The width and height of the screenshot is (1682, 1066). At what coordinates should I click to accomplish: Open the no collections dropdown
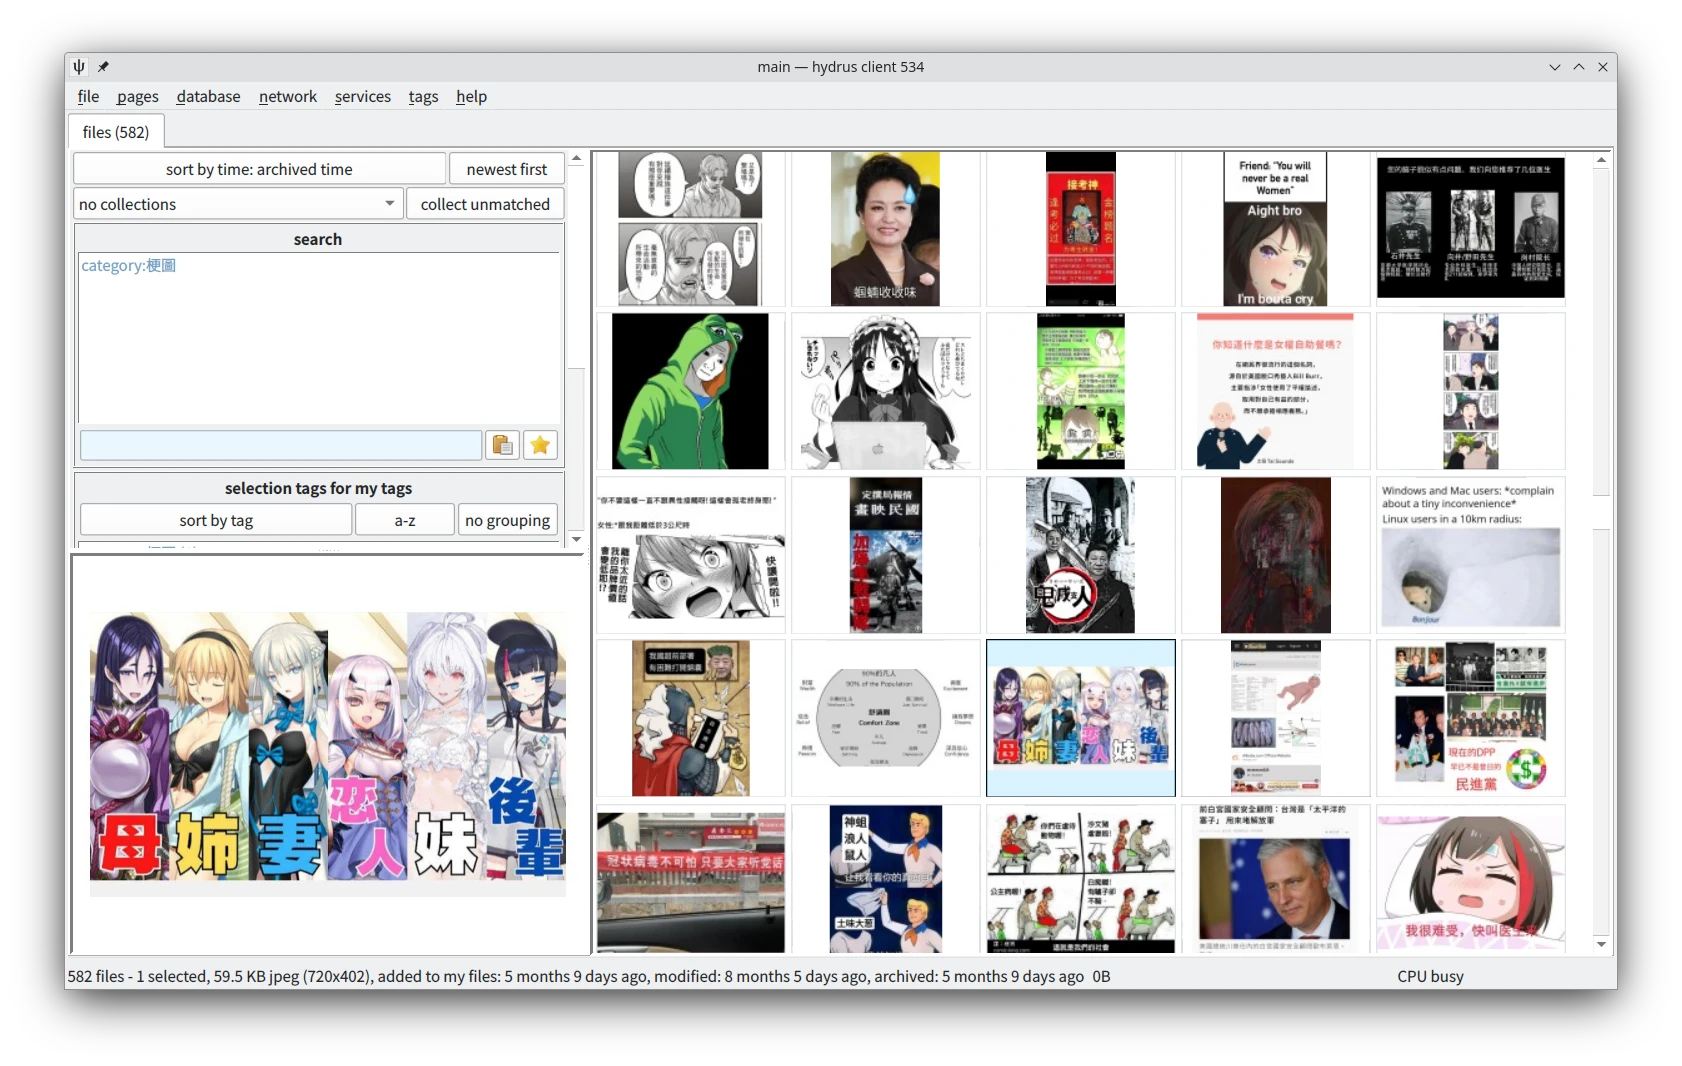pos(238,204)
